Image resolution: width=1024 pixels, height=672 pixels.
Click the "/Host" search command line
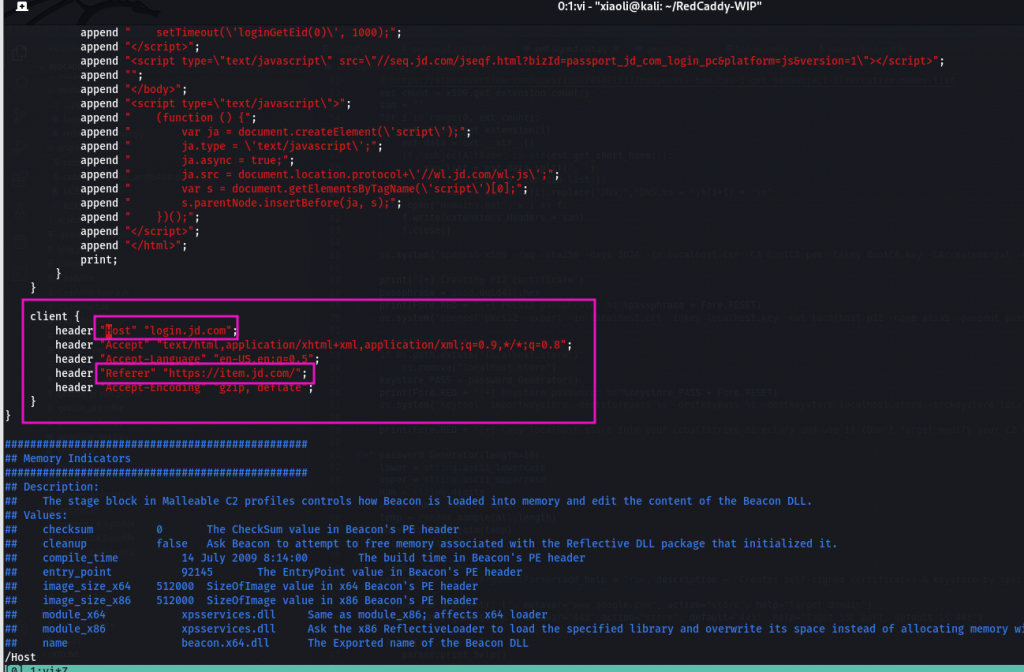point(20,657)
